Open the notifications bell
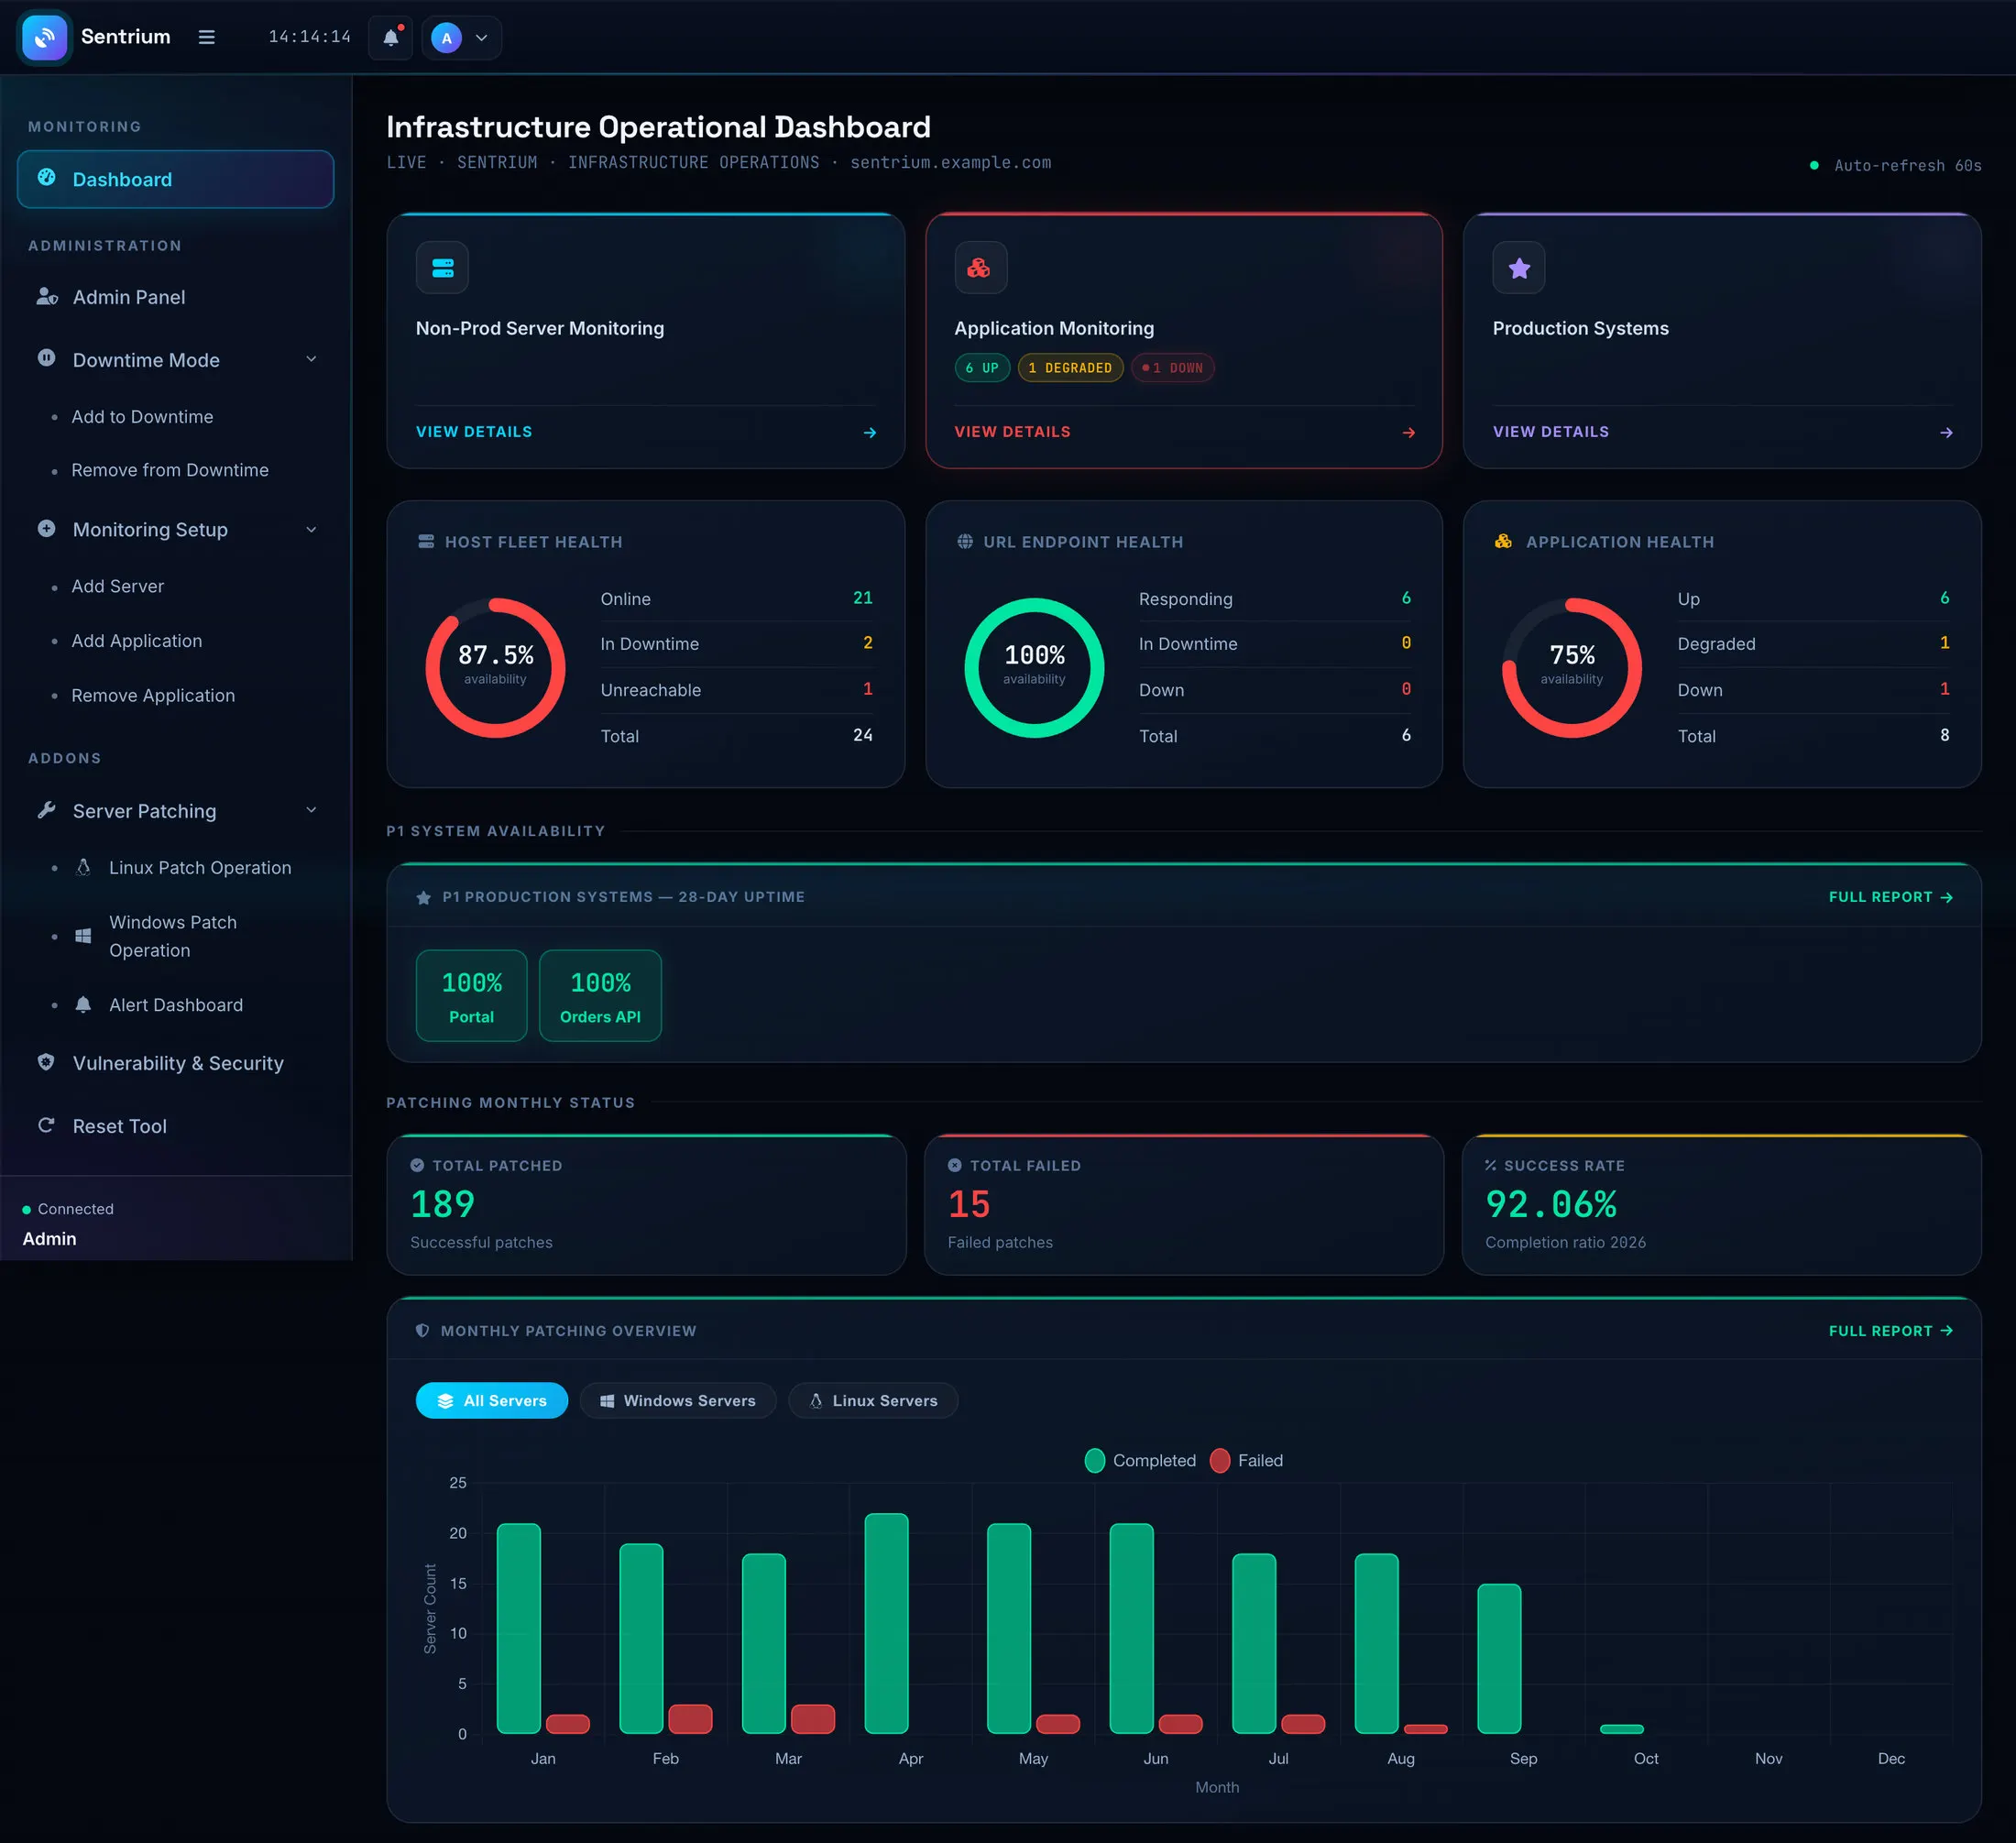Screen dimensions: 2016x1843 coord(391,38)
